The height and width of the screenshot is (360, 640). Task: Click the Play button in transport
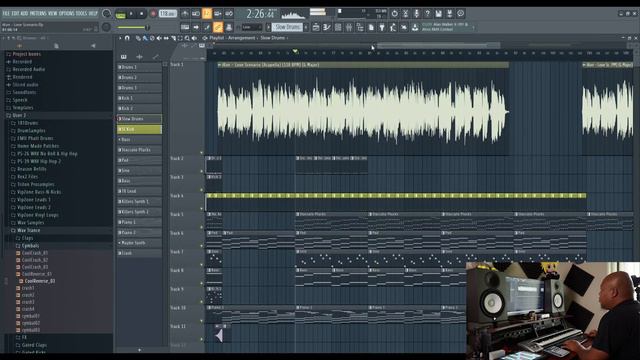[131, 14]
